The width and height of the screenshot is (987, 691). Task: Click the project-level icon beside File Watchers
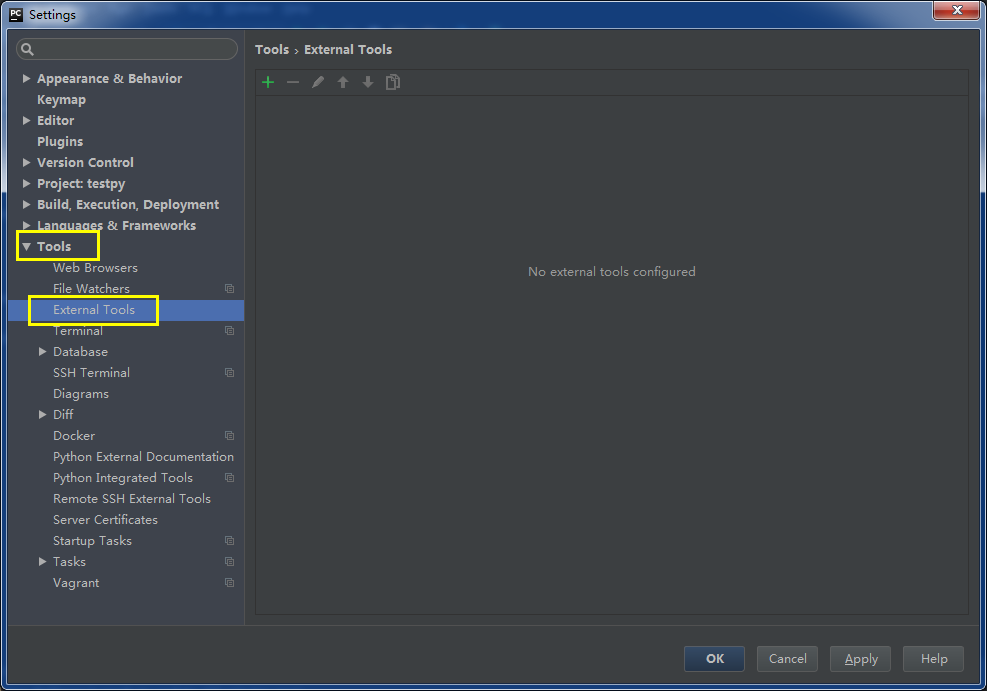click(x=230, y=289)
